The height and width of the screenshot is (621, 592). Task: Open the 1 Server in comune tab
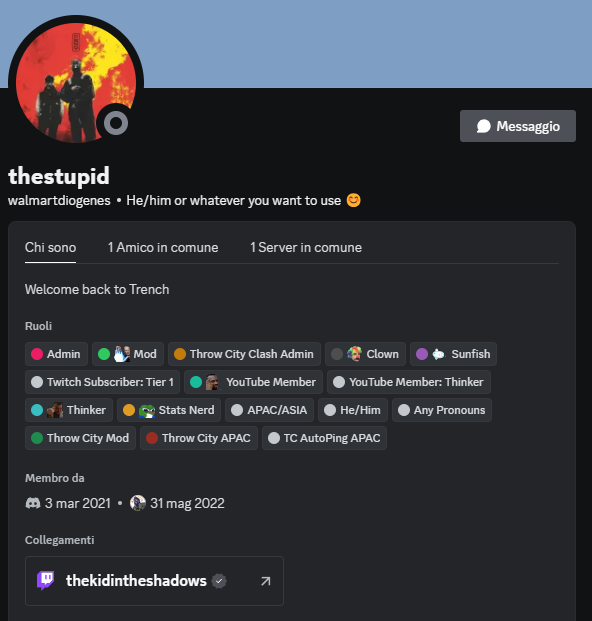tap(306, 248)
